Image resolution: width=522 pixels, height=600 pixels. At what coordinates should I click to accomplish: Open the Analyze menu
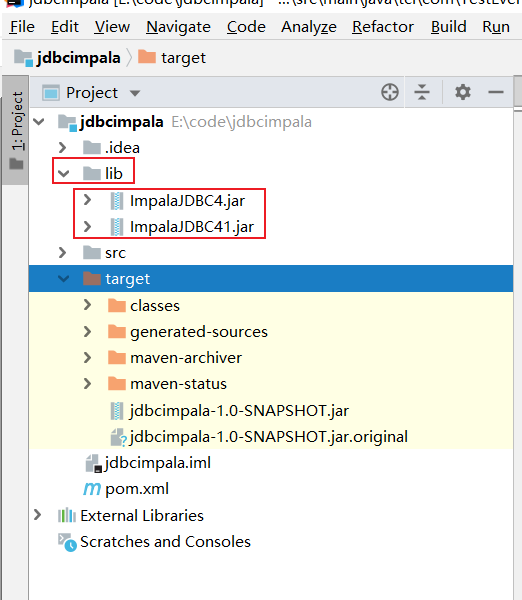pos(309,27)
